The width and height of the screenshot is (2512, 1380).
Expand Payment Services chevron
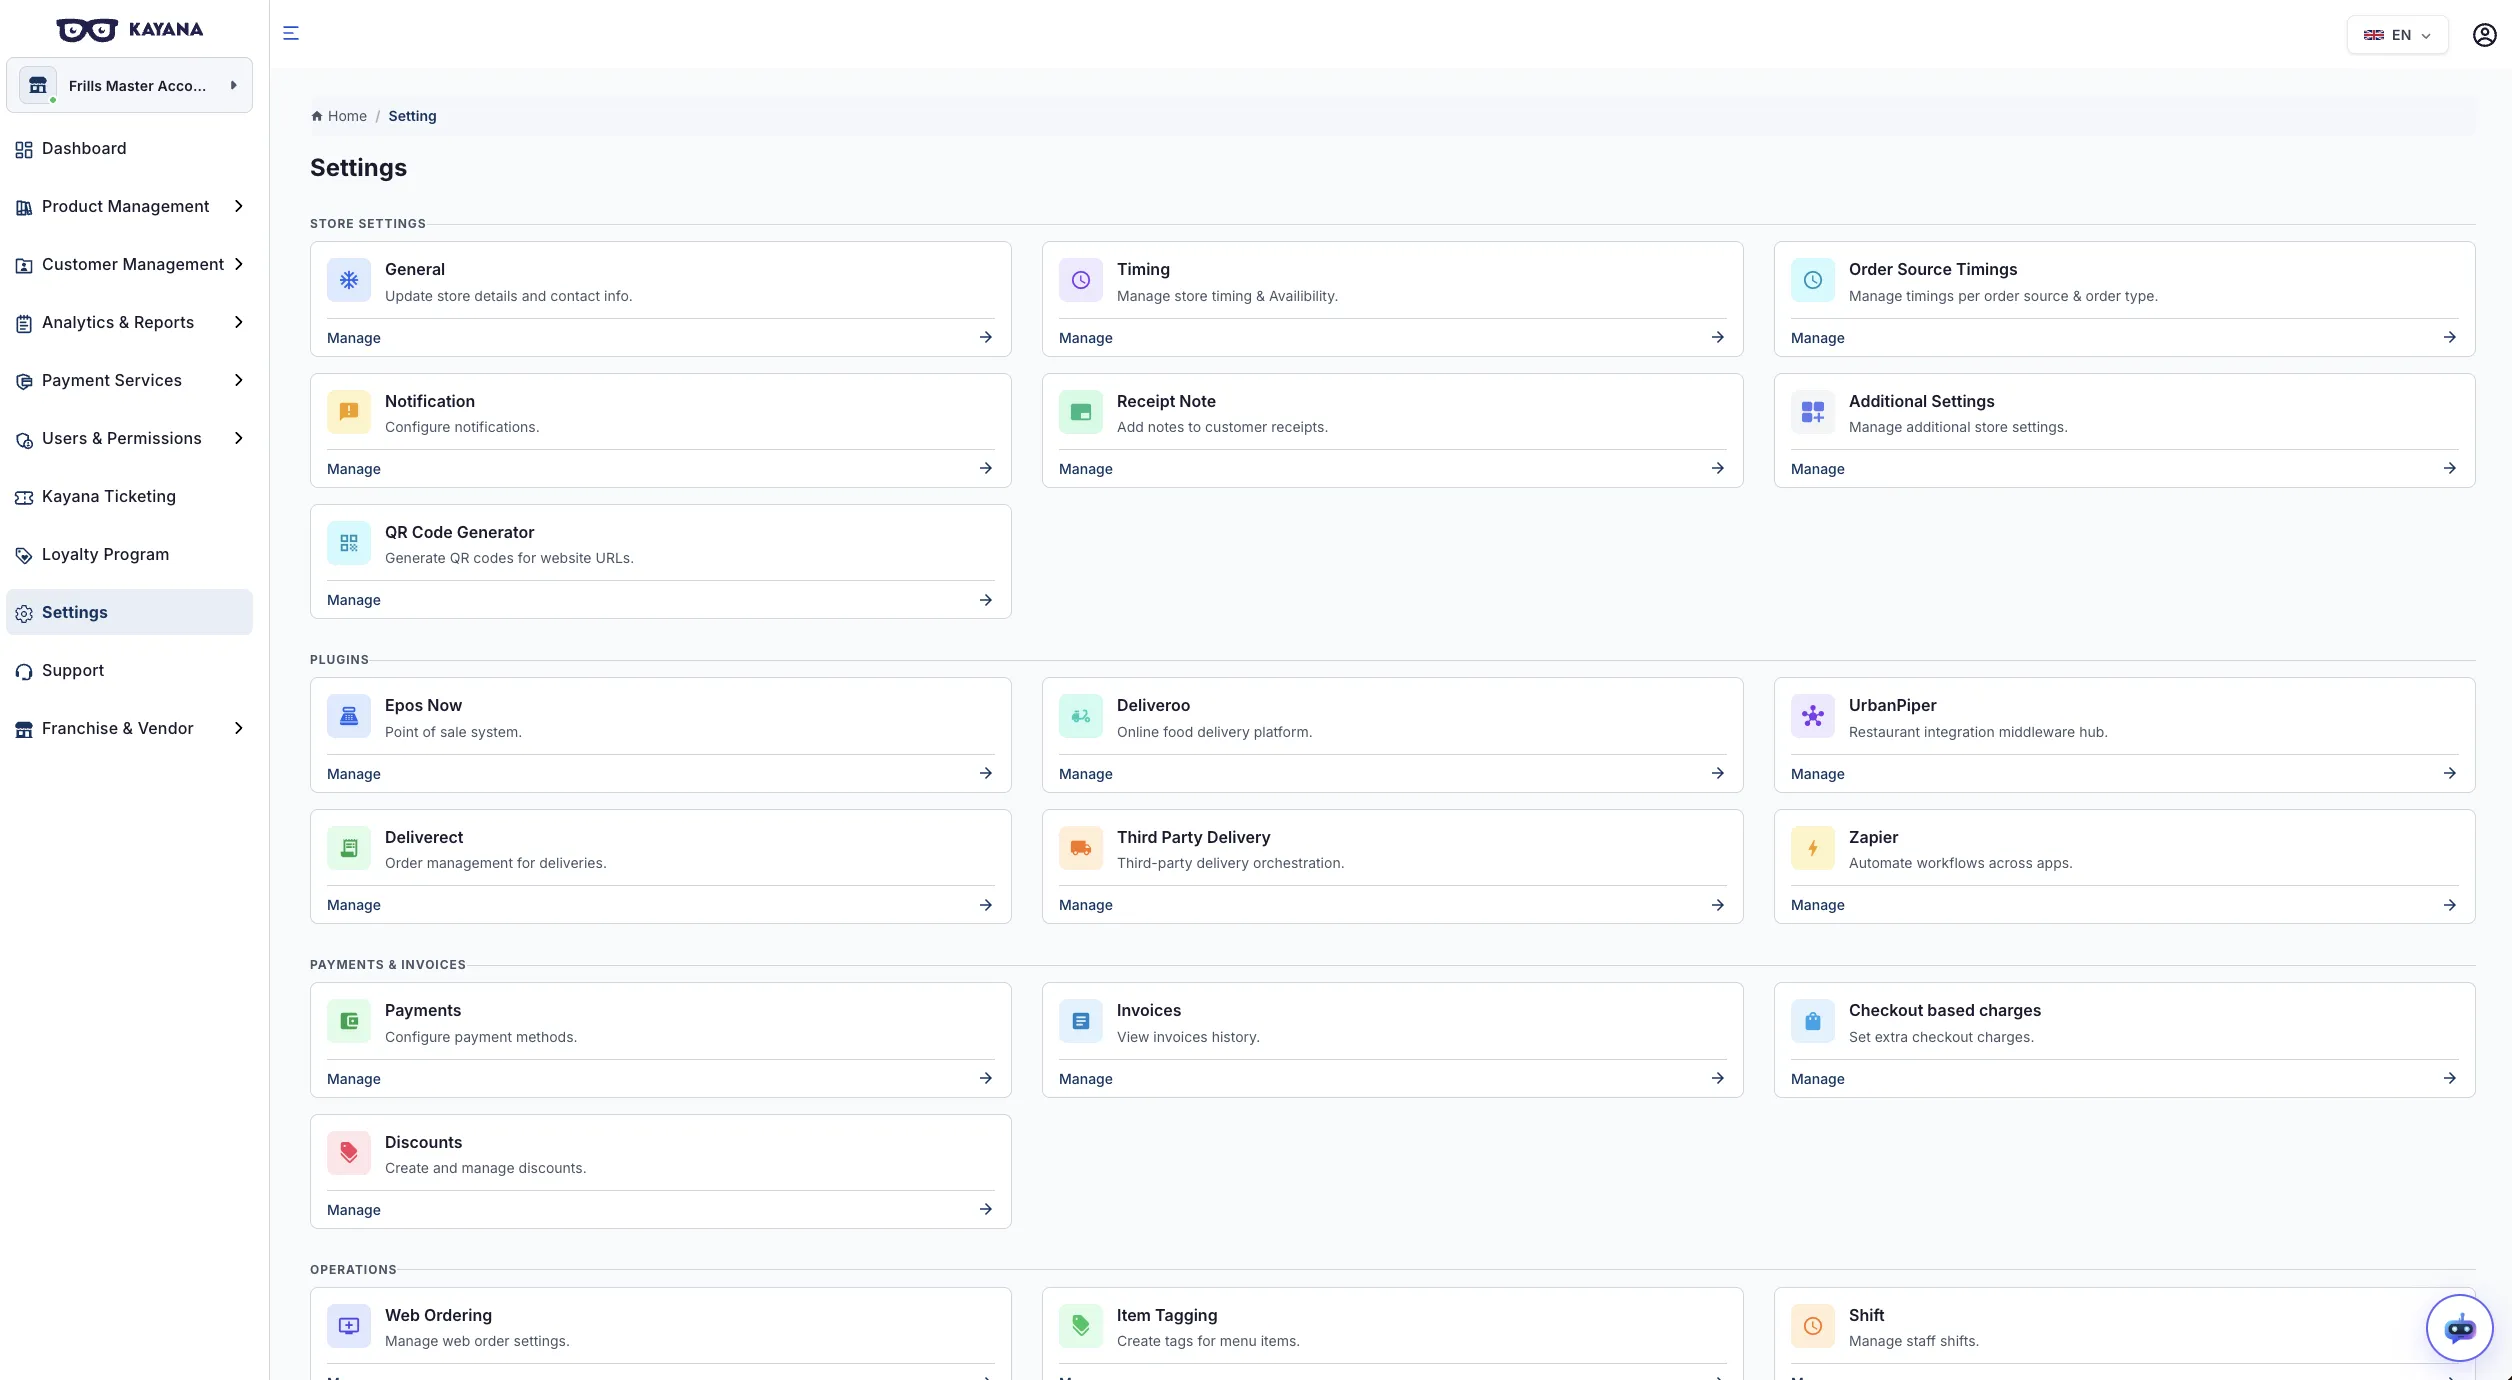point(238,380)
